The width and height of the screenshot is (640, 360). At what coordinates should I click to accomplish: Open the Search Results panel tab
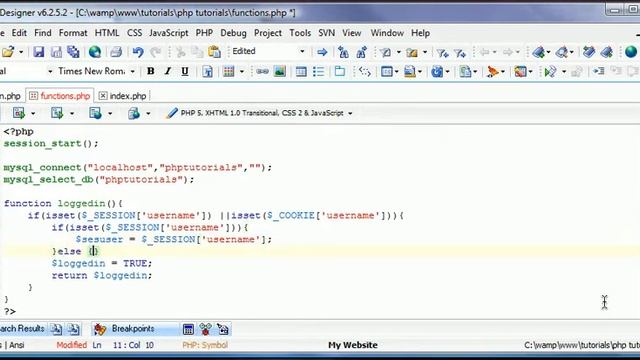click(22, 329)
